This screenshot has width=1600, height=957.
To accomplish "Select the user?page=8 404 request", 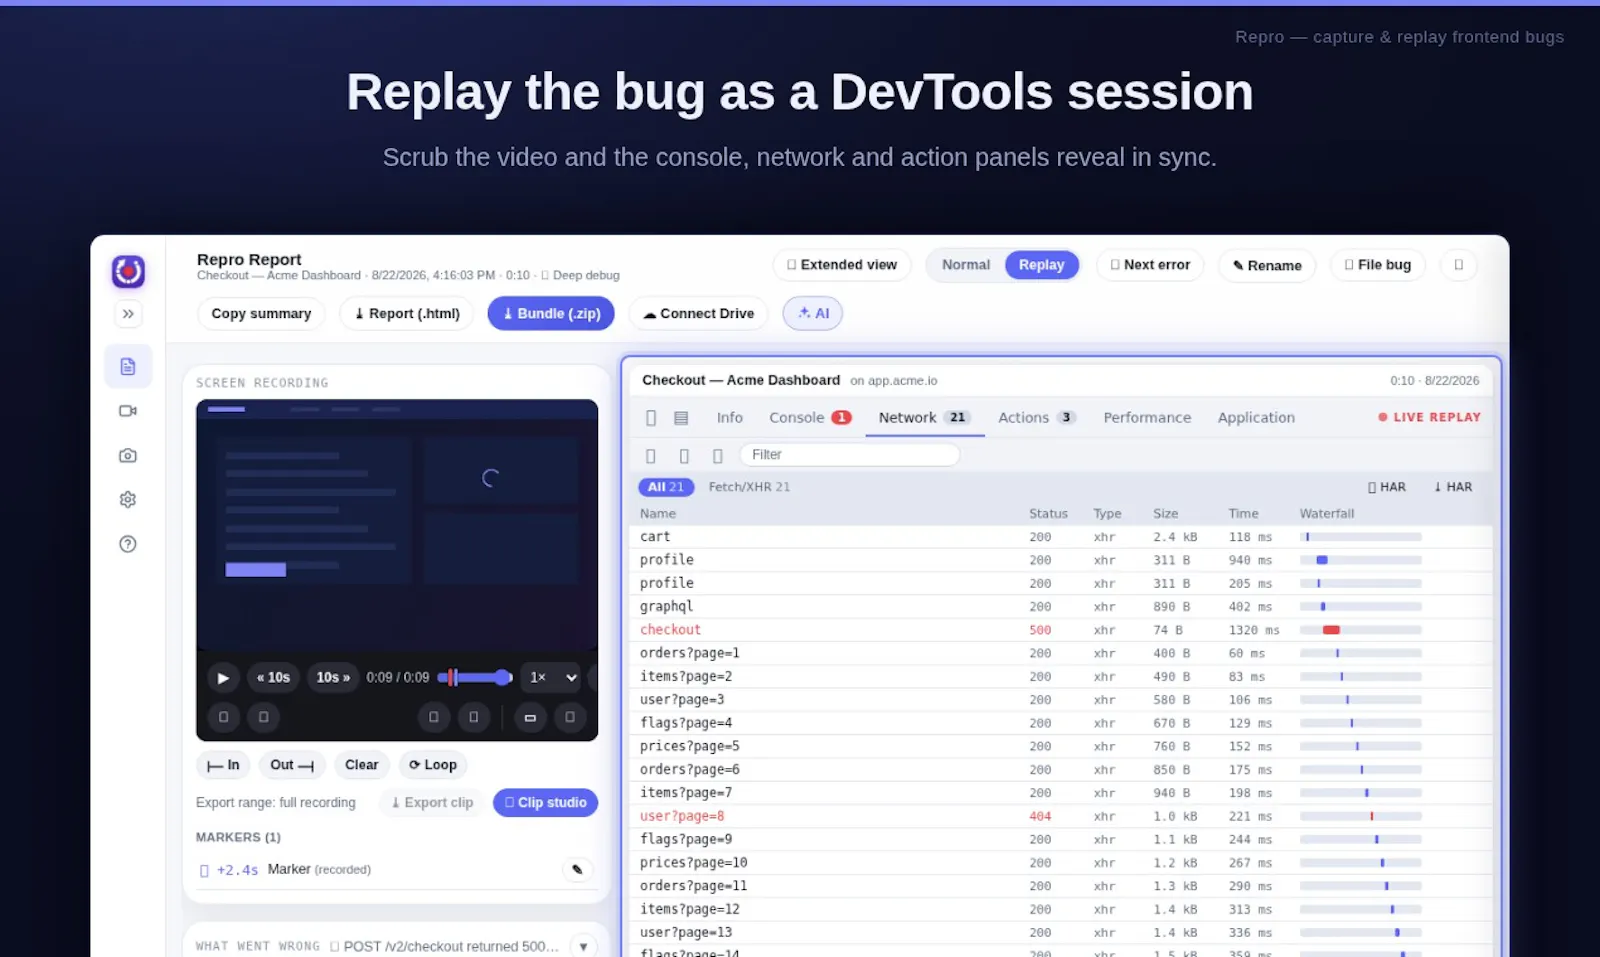I will (1060, 816).
